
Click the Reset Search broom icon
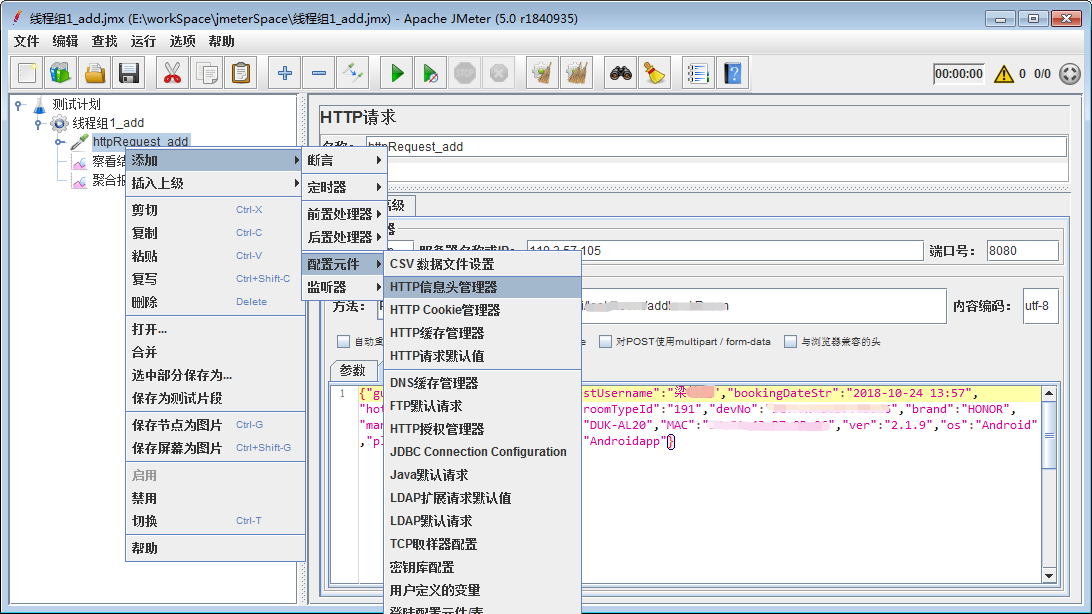pos(655,73)
